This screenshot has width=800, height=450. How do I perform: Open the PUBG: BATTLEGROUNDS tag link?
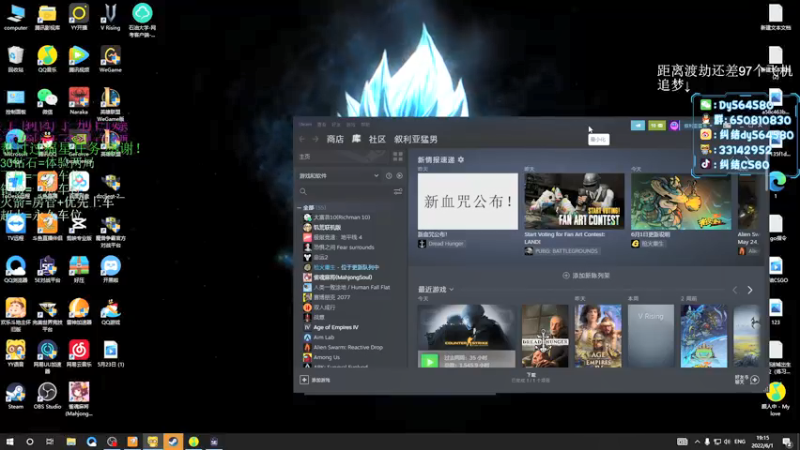(x=561, y=251)
